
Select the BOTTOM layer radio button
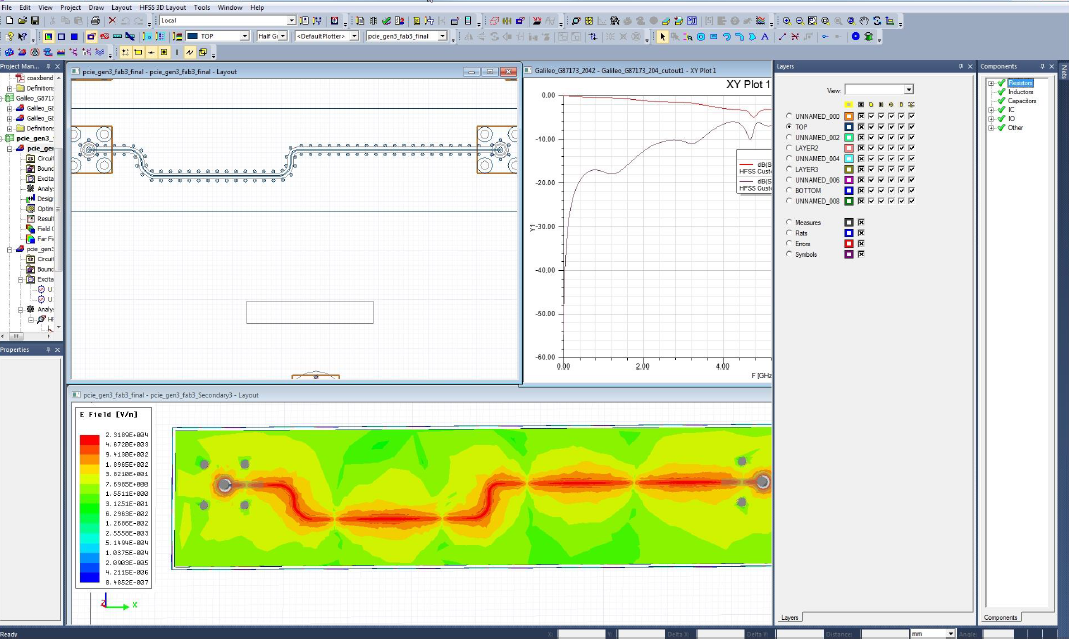click(790, 191)
